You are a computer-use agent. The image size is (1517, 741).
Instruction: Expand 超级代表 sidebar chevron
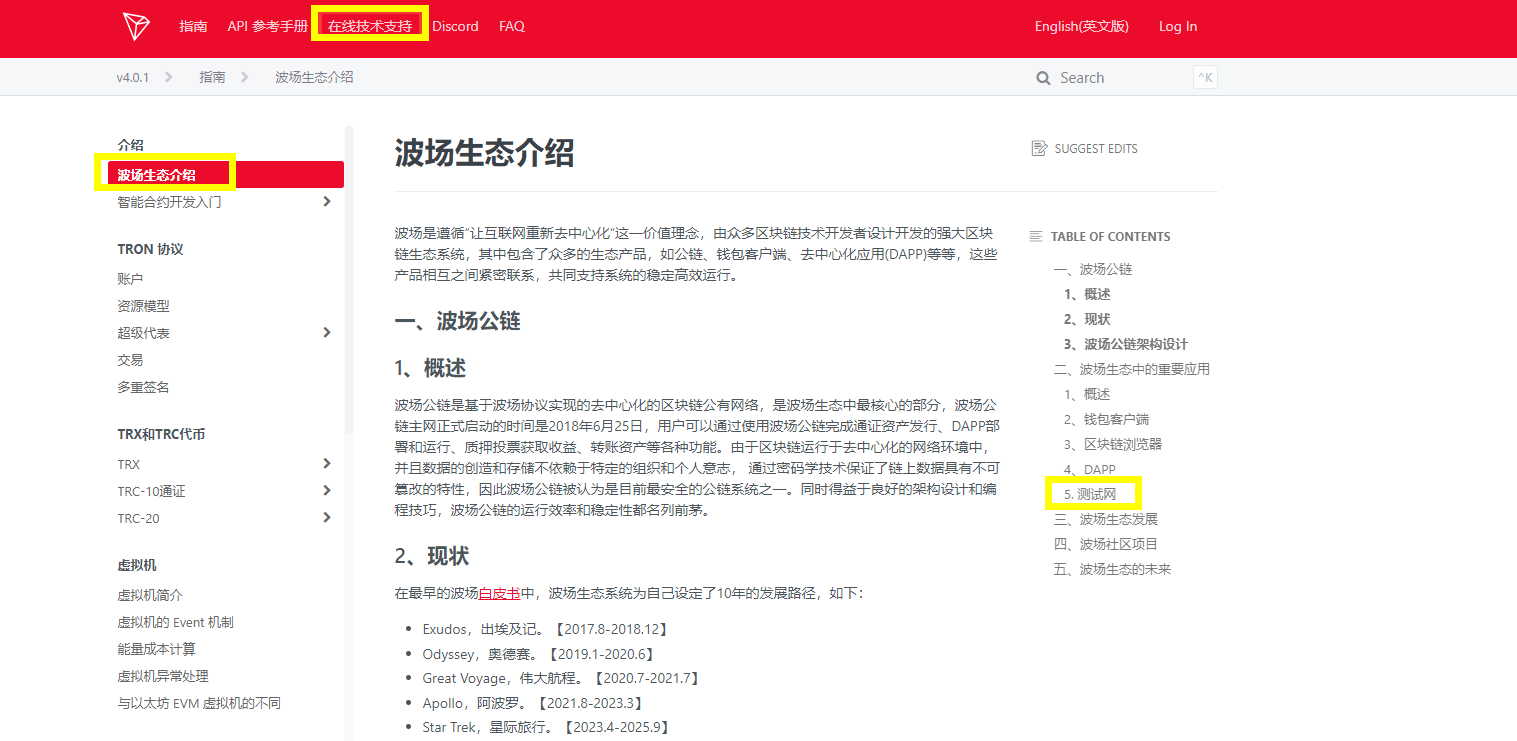(327, 332)
